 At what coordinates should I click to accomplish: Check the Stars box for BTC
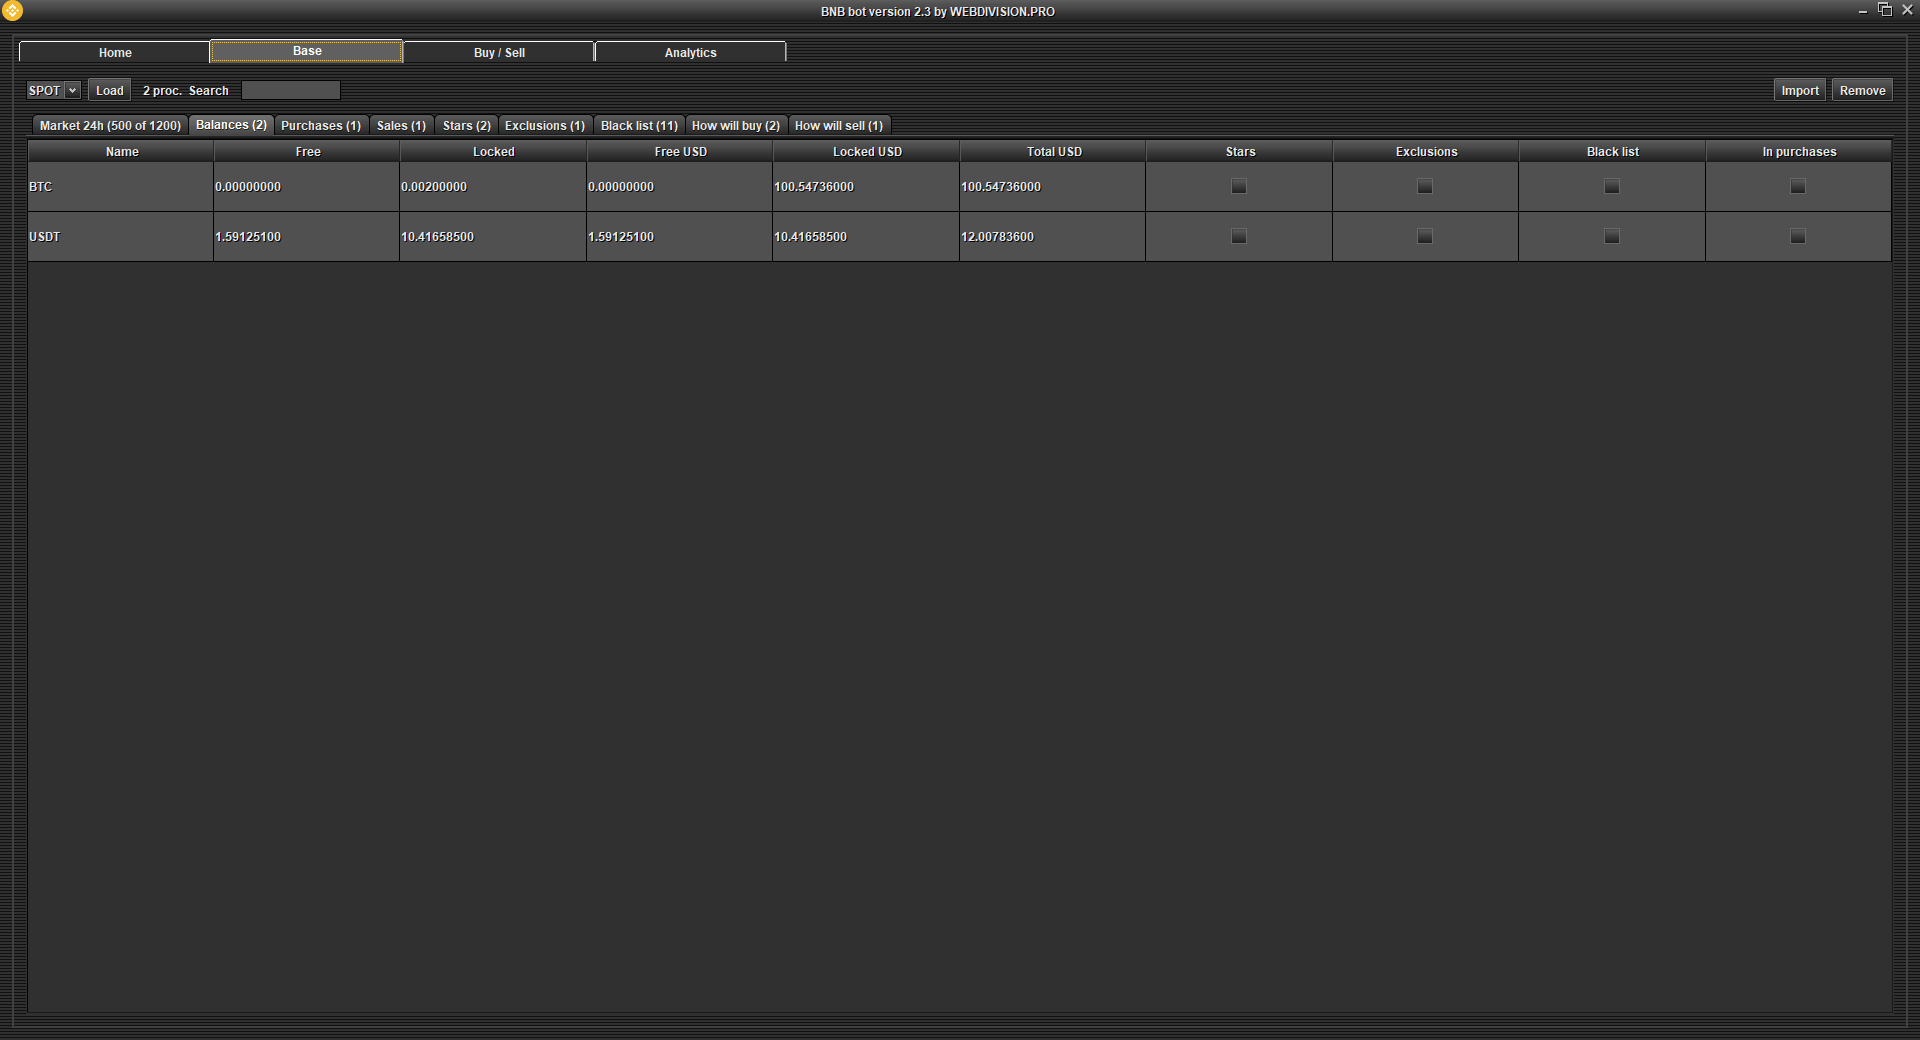(x=1239, y=186)
